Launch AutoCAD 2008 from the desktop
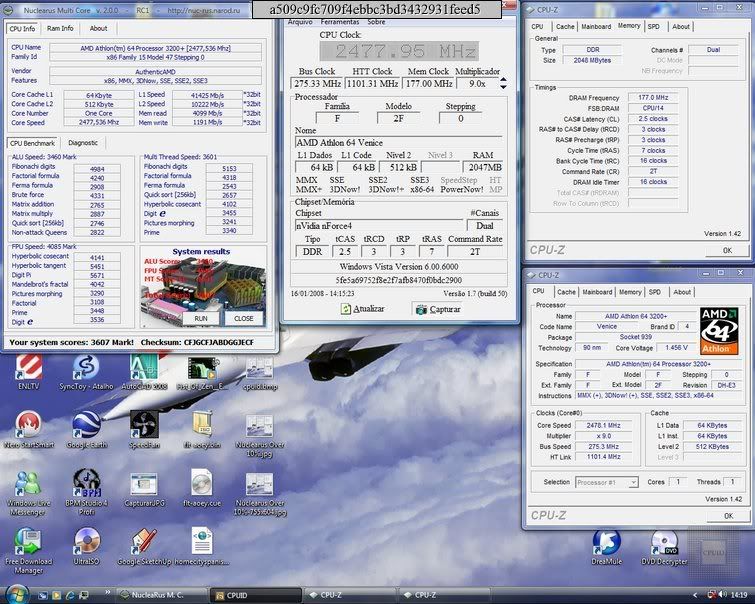The image size is (755, 604). pyautogui.click(x=144, y=367)
